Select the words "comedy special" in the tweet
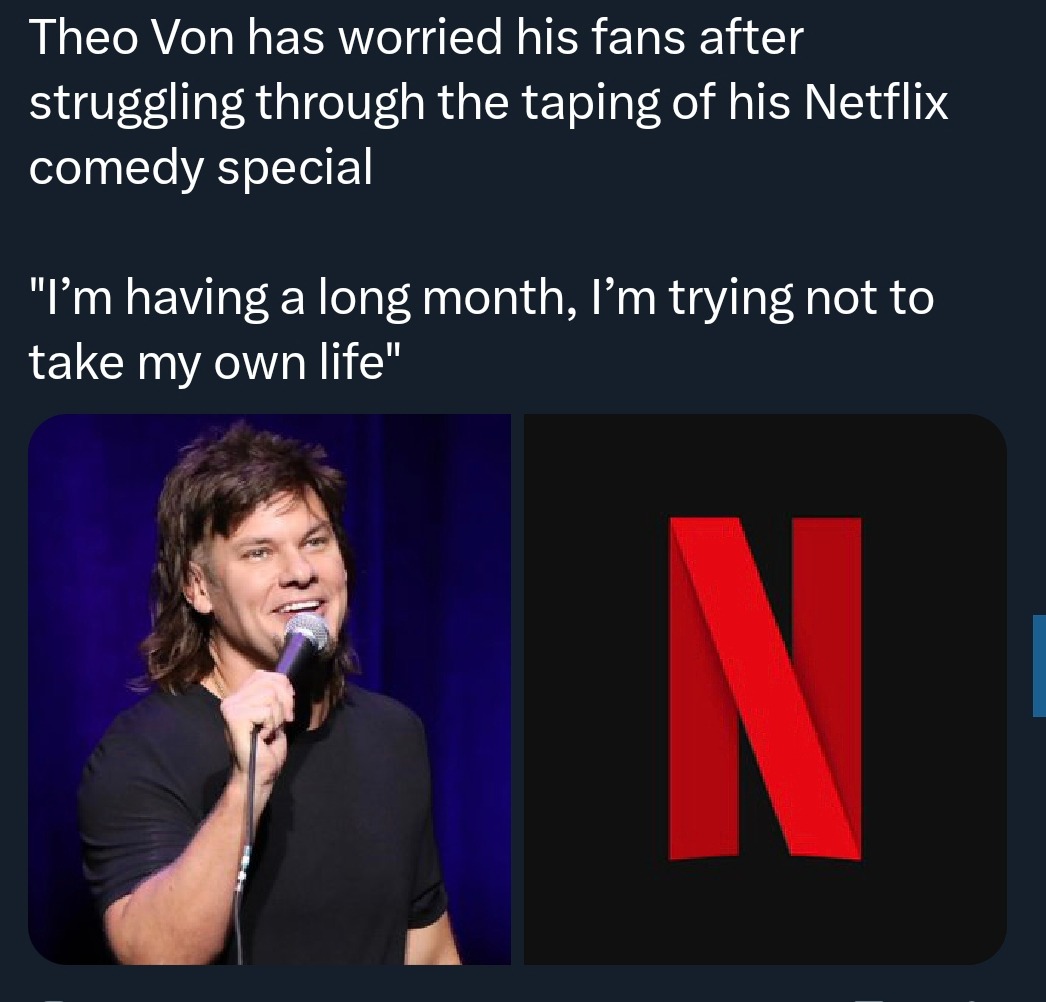1046x1002 pixels. click(x=200, y=167)
